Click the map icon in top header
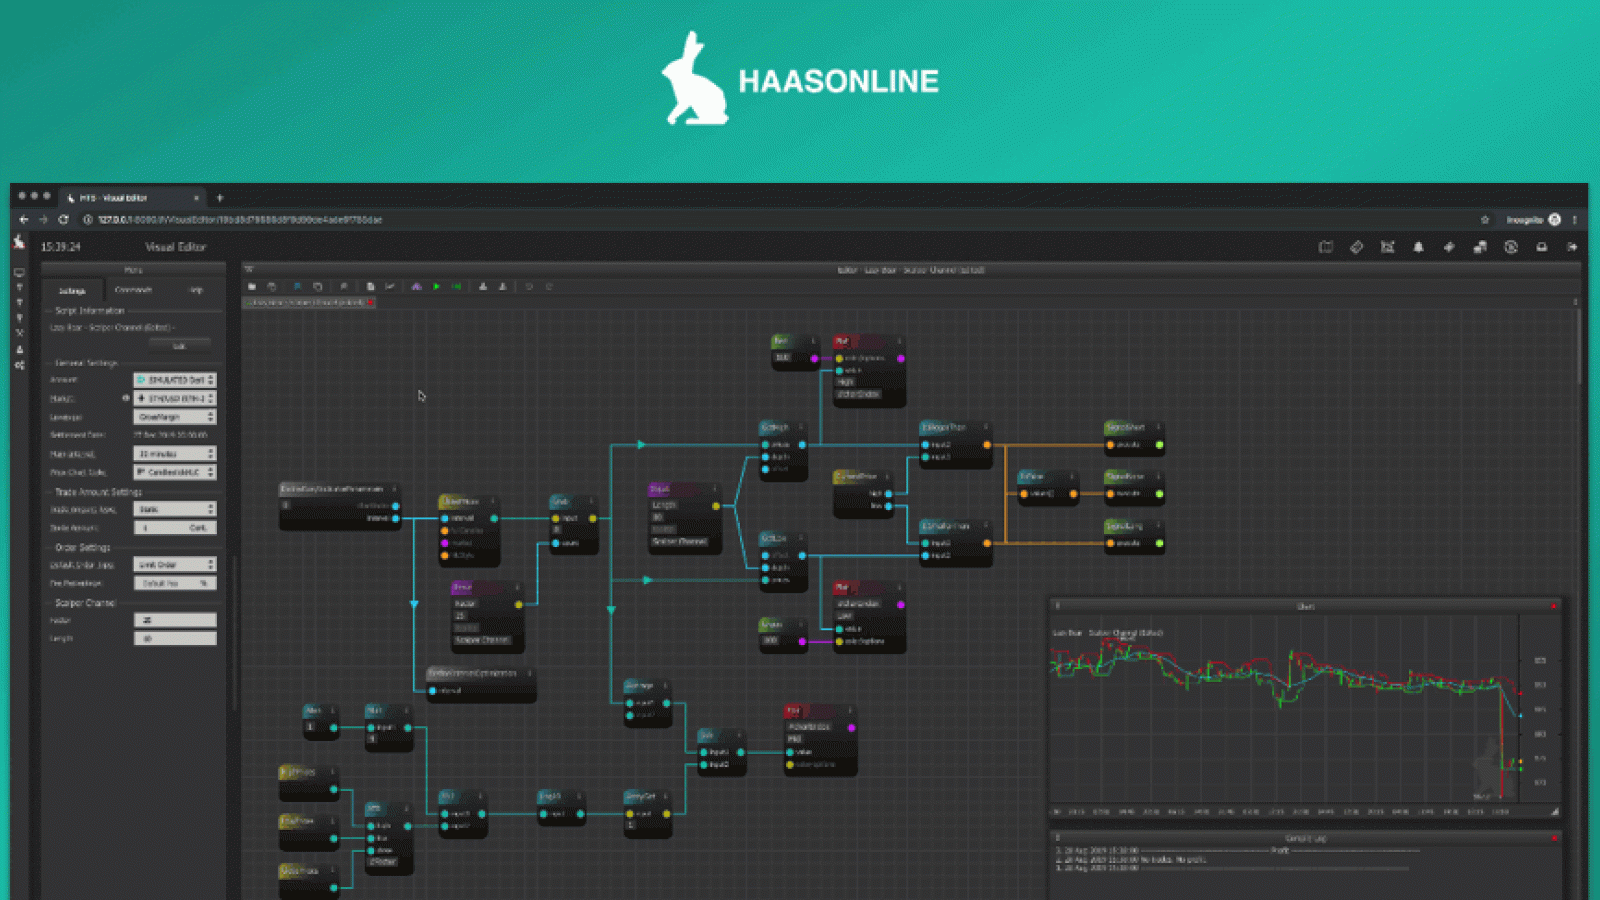Viewport: 1600px width, 900px height. click(x=1326, y=247)
